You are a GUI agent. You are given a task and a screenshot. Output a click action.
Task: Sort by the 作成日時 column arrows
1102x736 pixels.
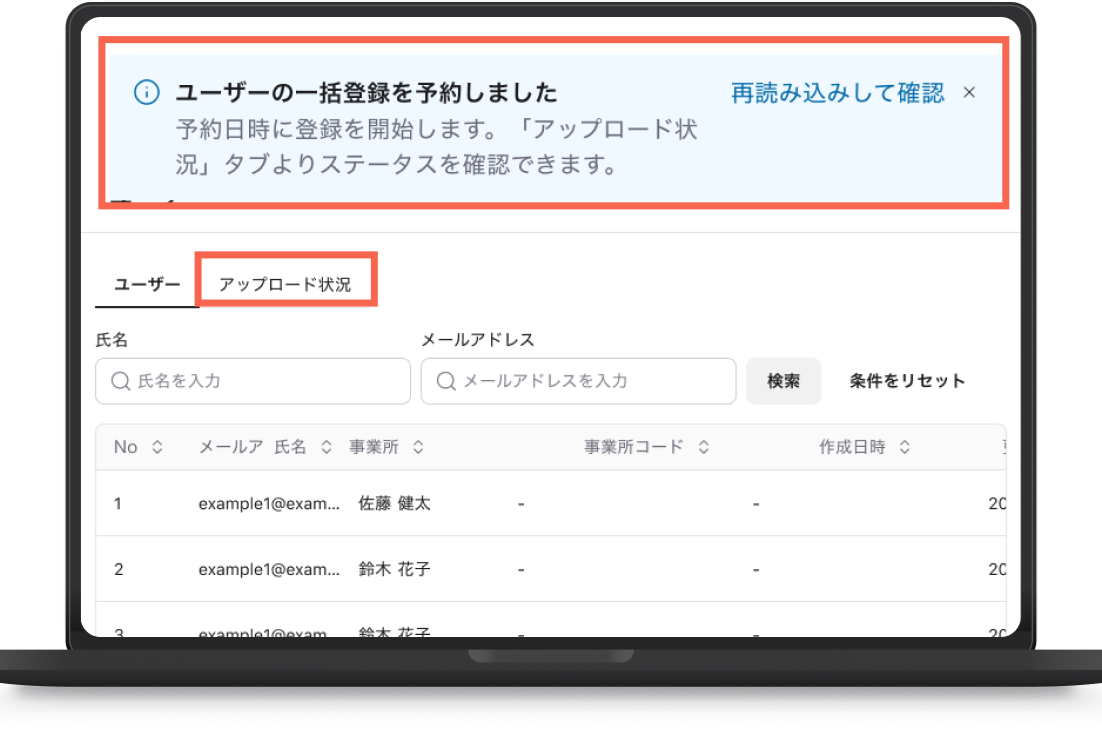pos(905,447)
